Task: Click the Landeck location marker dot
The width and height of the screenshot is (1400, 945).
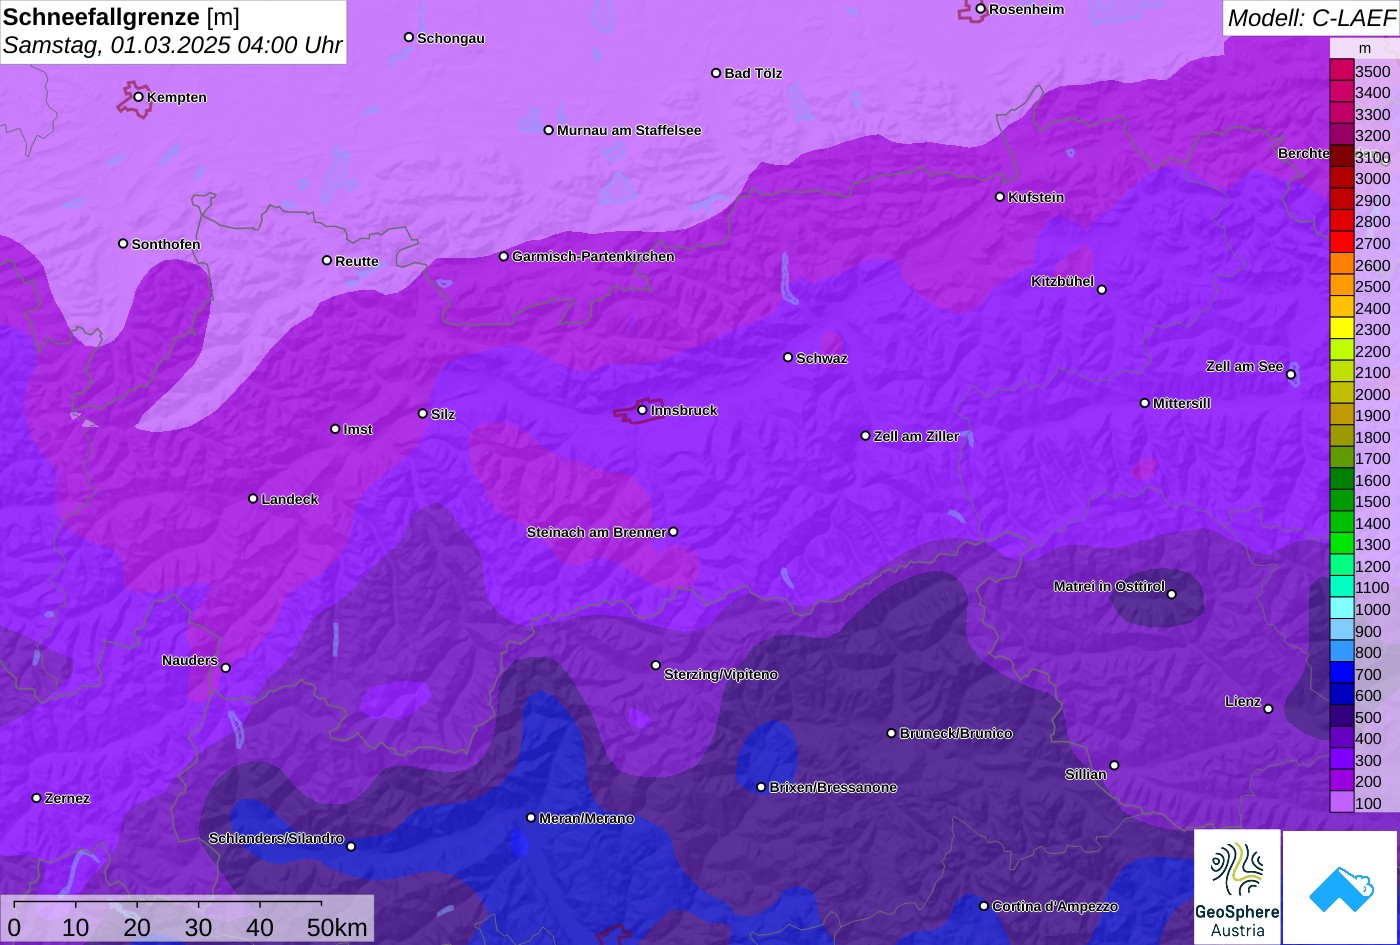Action: pyautogui.click(x=253, y=499)
